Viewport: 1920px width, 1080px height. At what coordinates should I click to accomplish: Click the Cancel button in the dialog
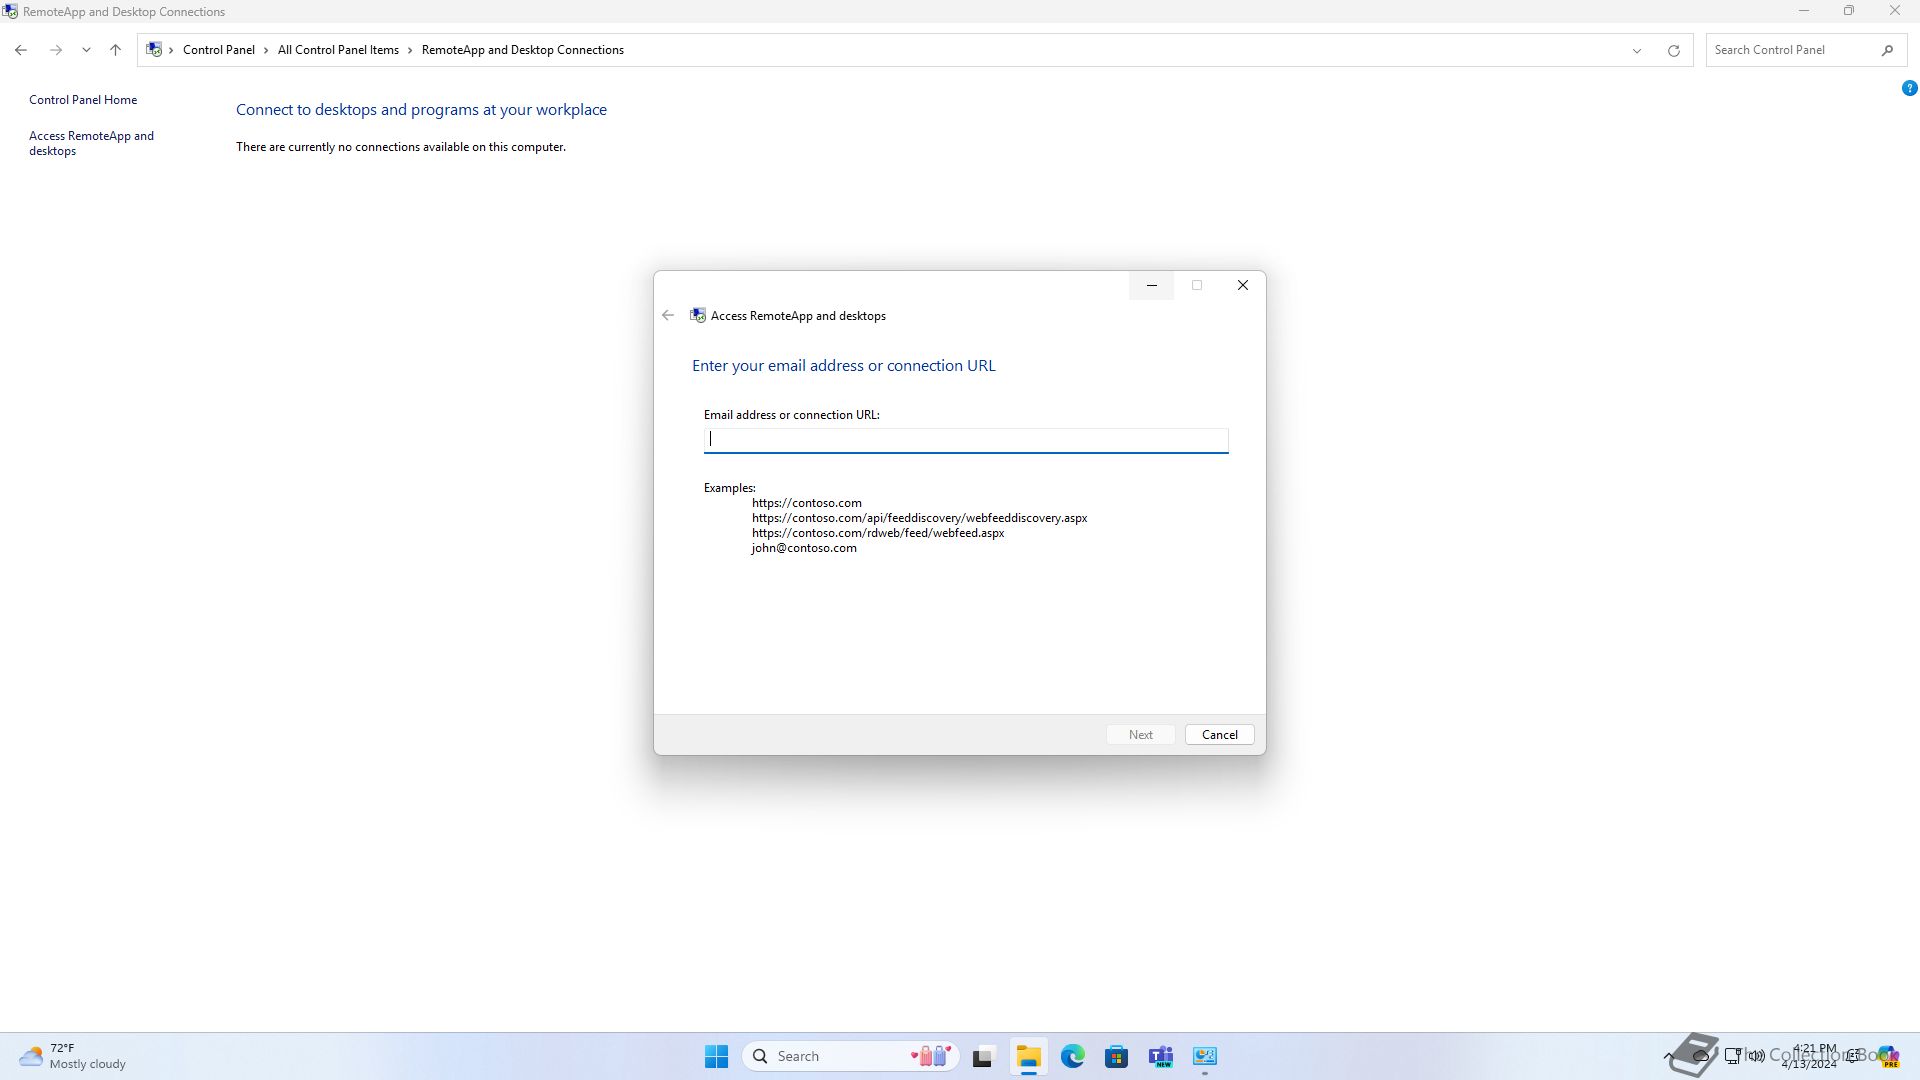(x=1219, y=735)
